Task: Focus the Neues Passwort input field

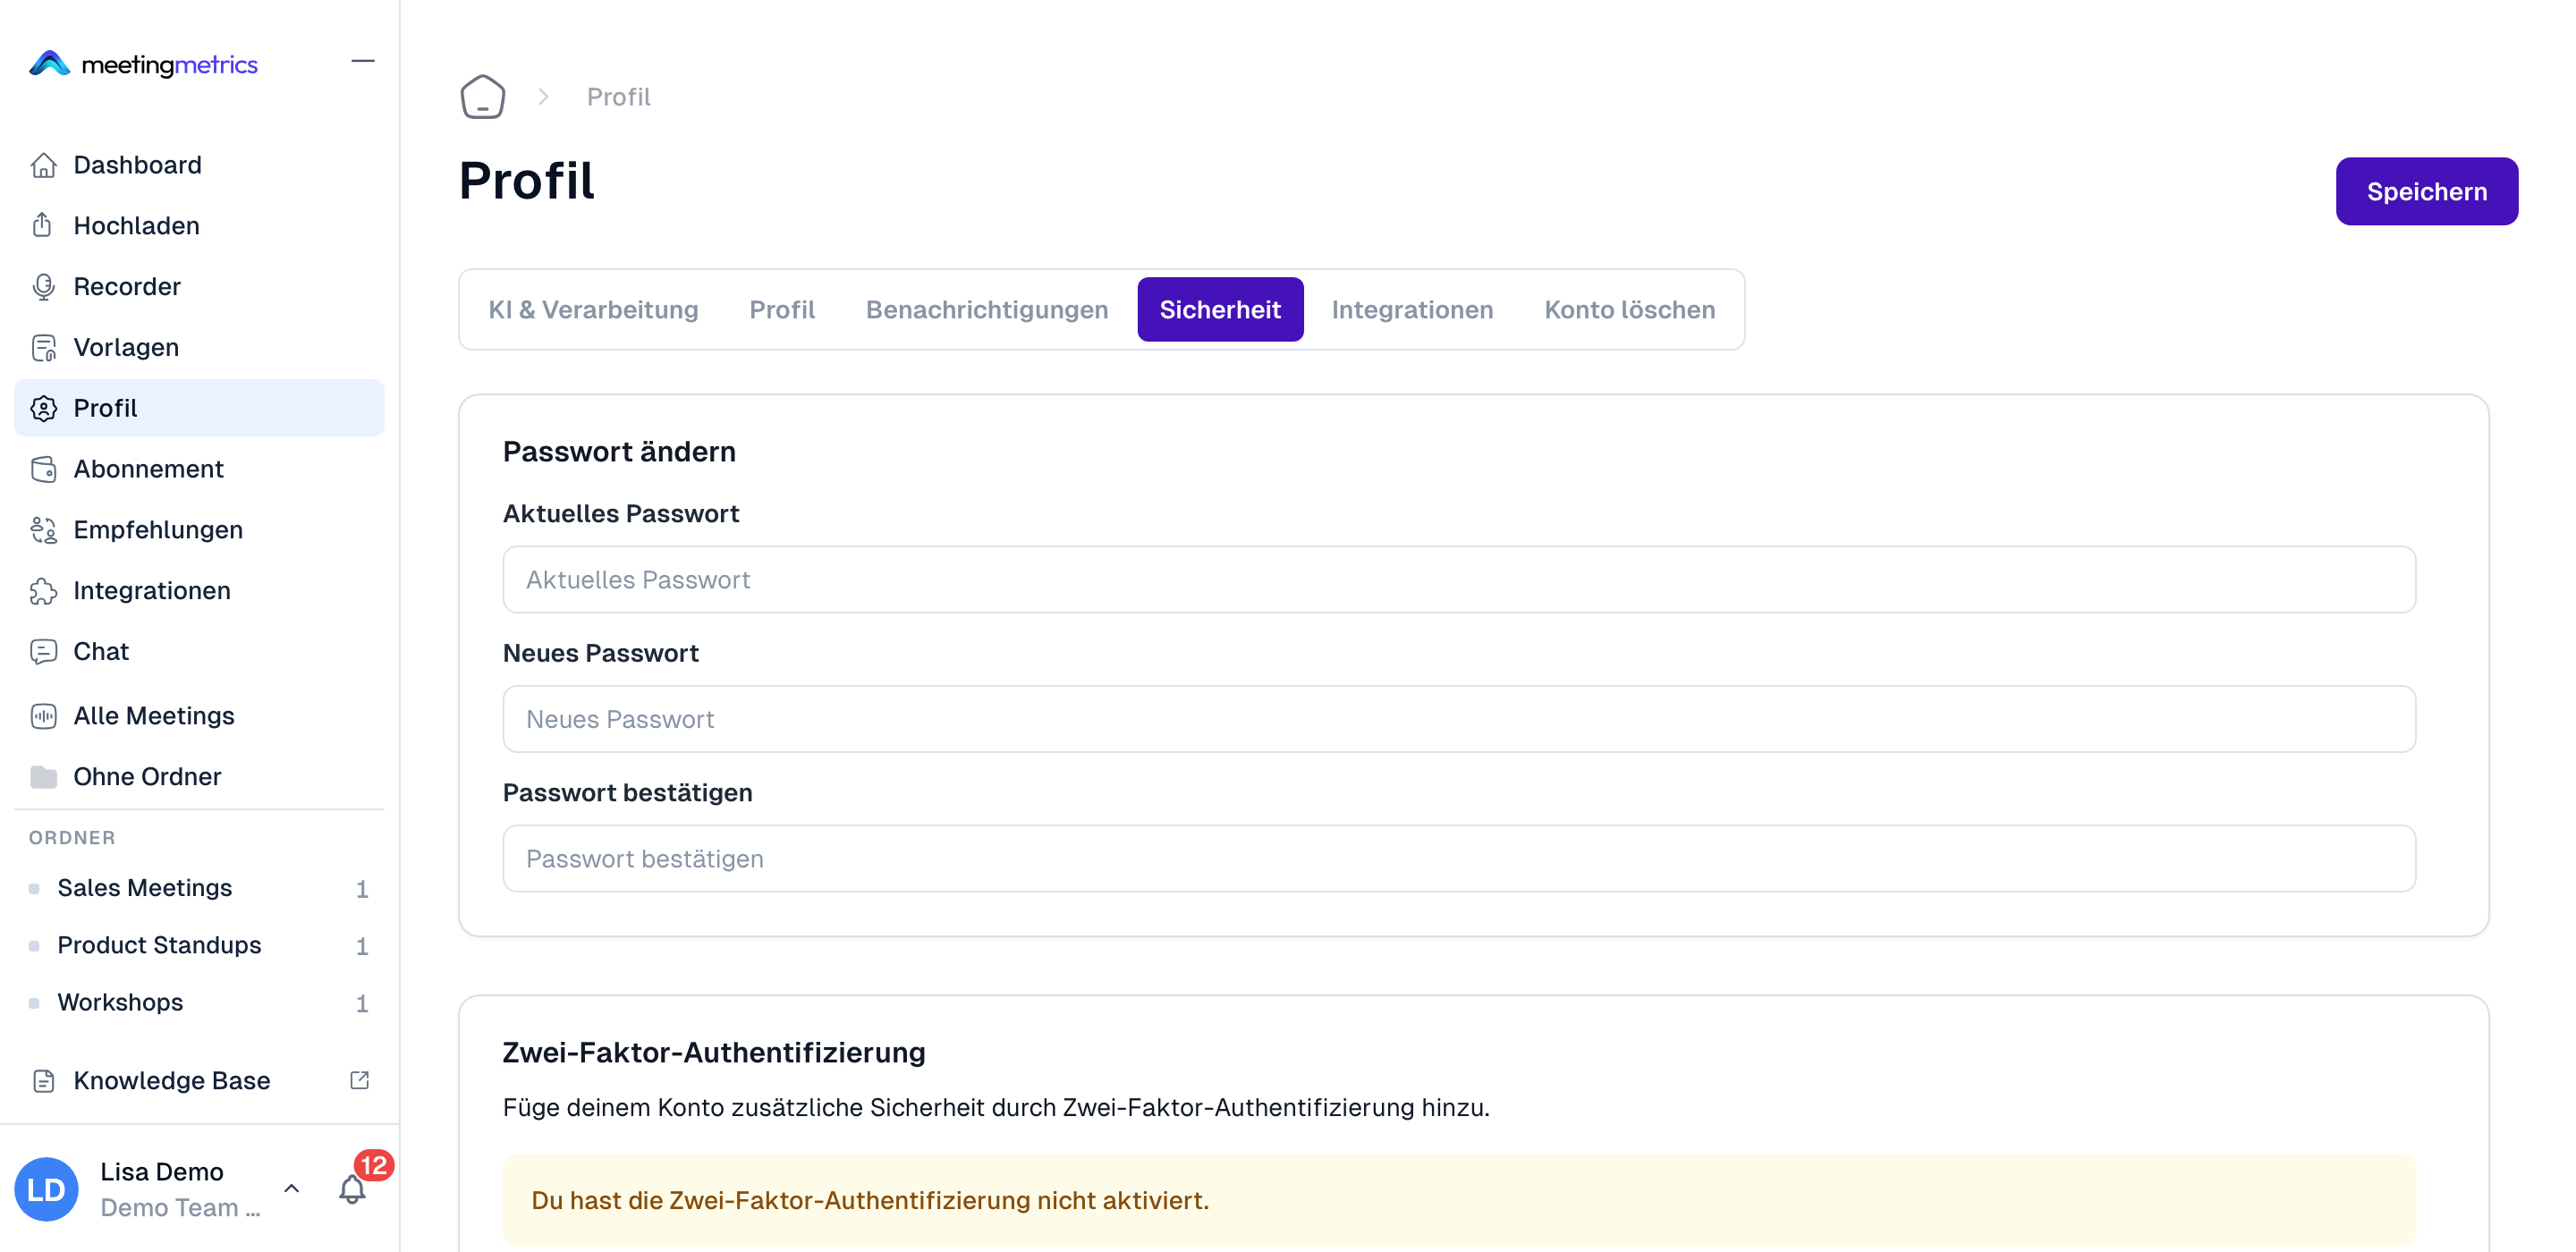Action: (1459, 720)
